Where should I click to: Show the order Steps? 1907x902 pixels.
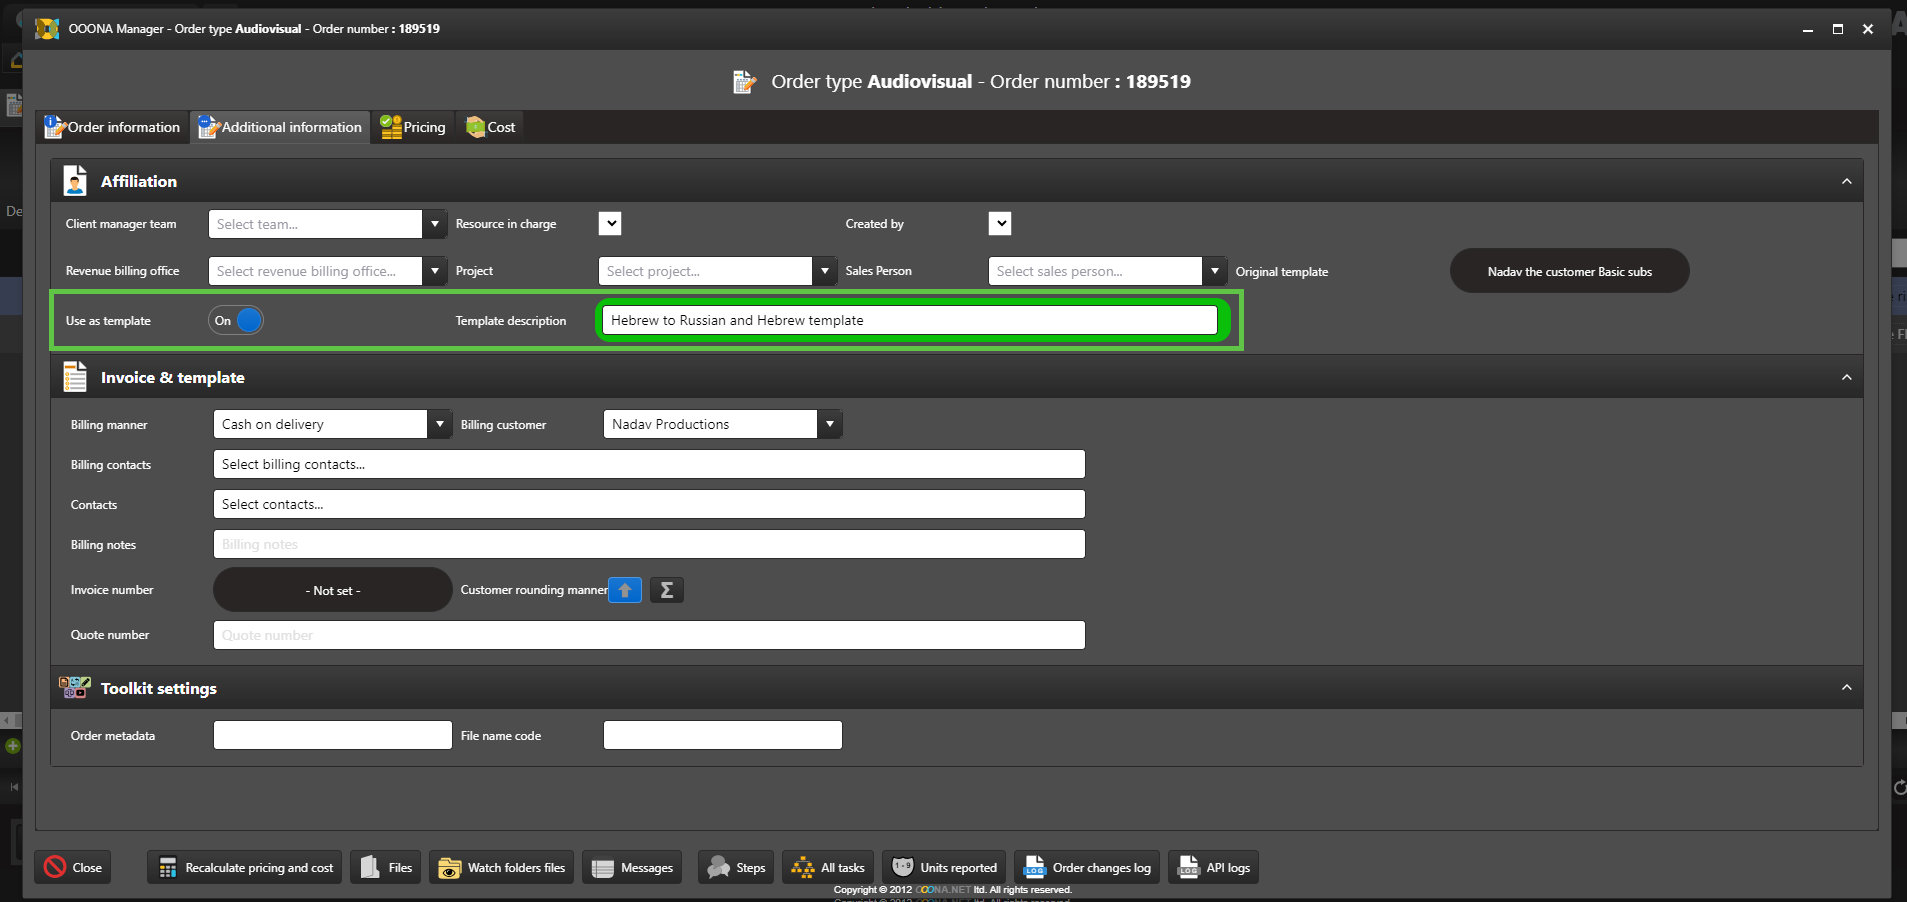tap(736, 867)
